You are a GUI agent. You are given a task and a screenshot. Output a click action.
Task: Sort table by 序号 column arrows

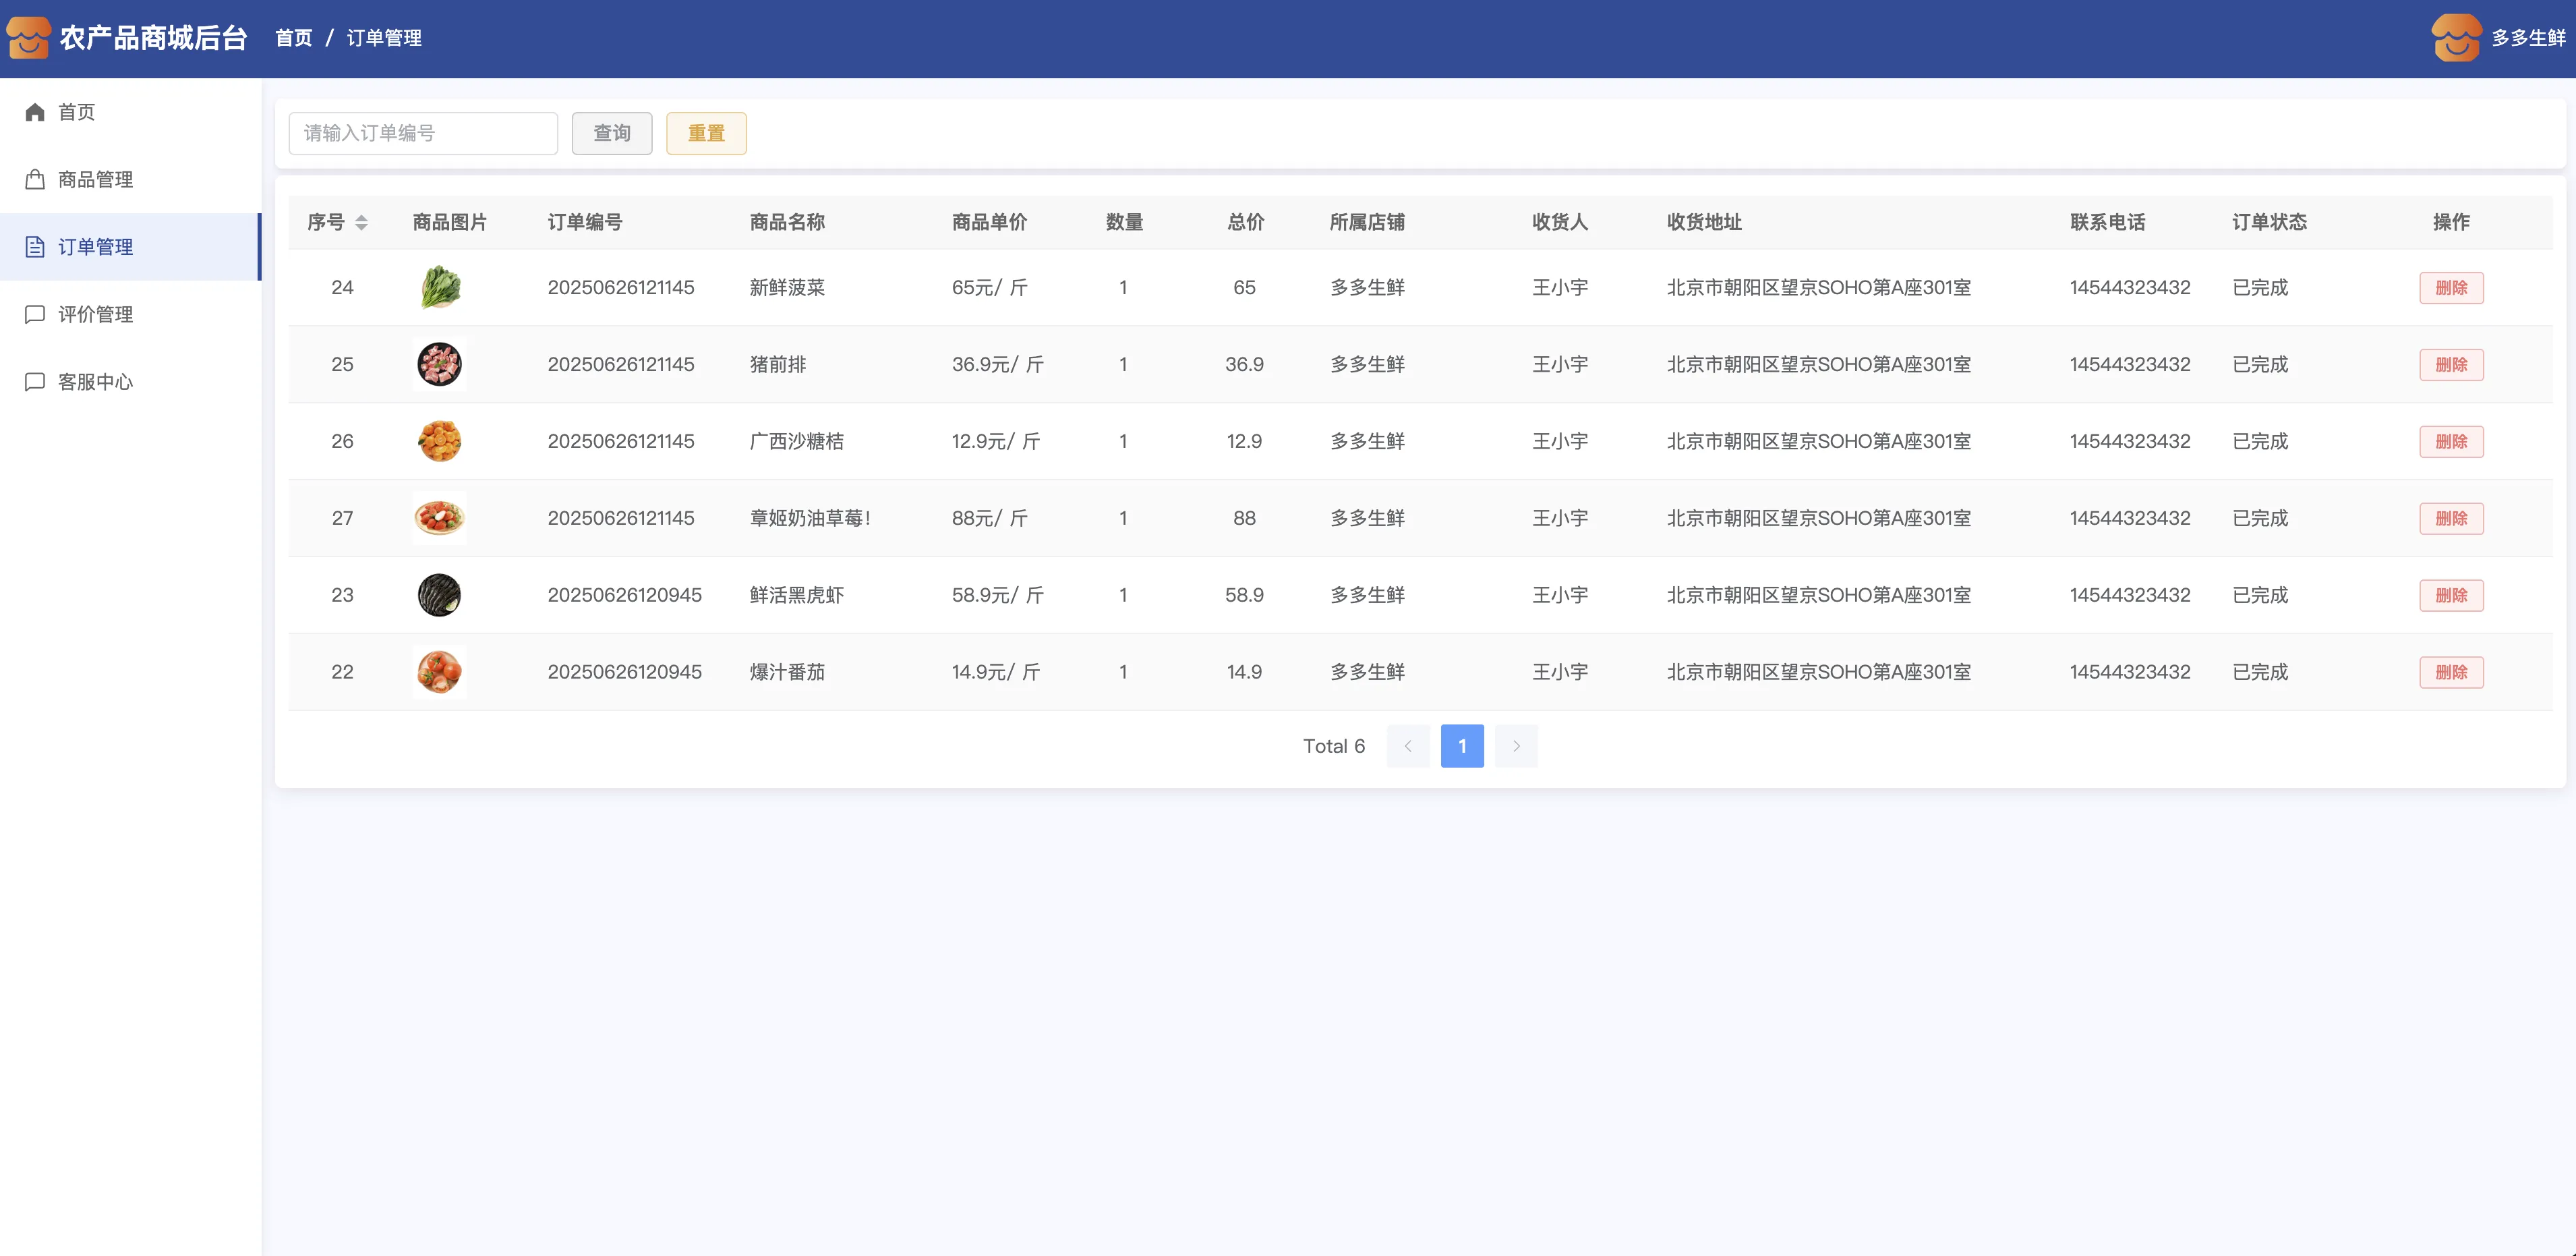coord(361,222)
